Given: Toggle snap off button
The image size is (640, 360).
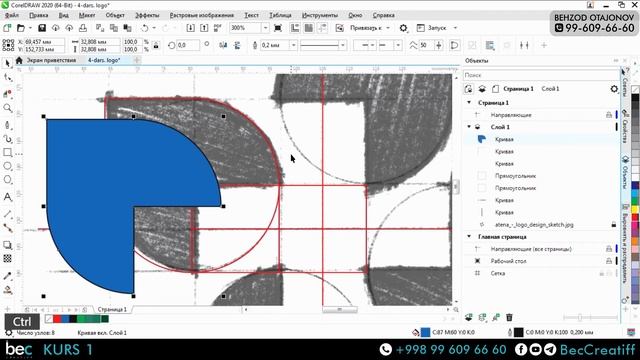Looking at the screenshot, I should point(340,28).
